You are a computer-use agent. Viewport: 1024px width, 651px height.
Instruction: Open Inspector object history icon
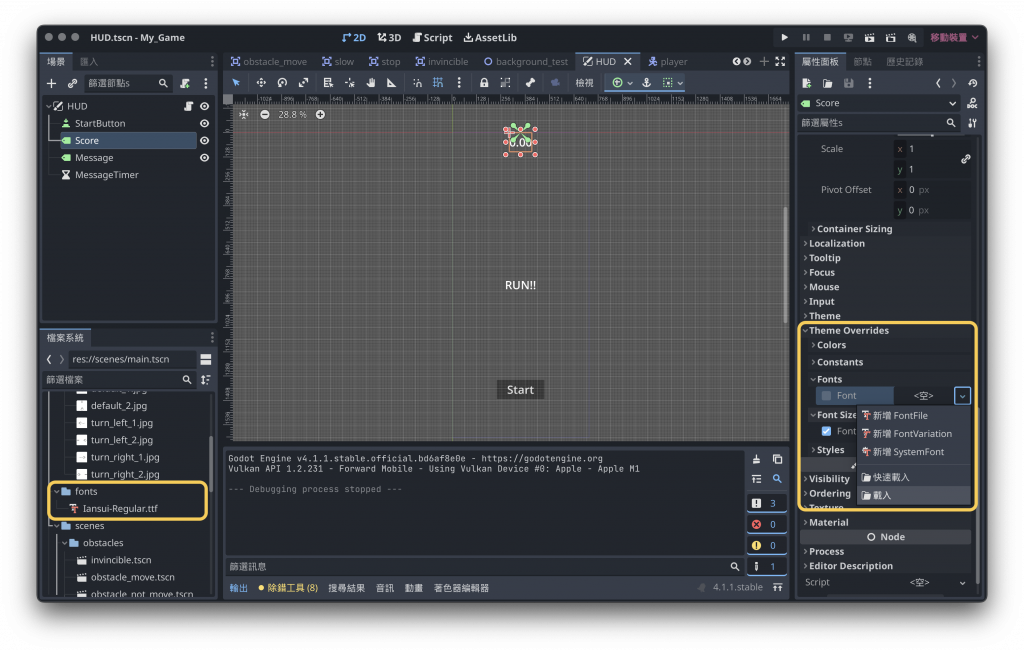973,83
